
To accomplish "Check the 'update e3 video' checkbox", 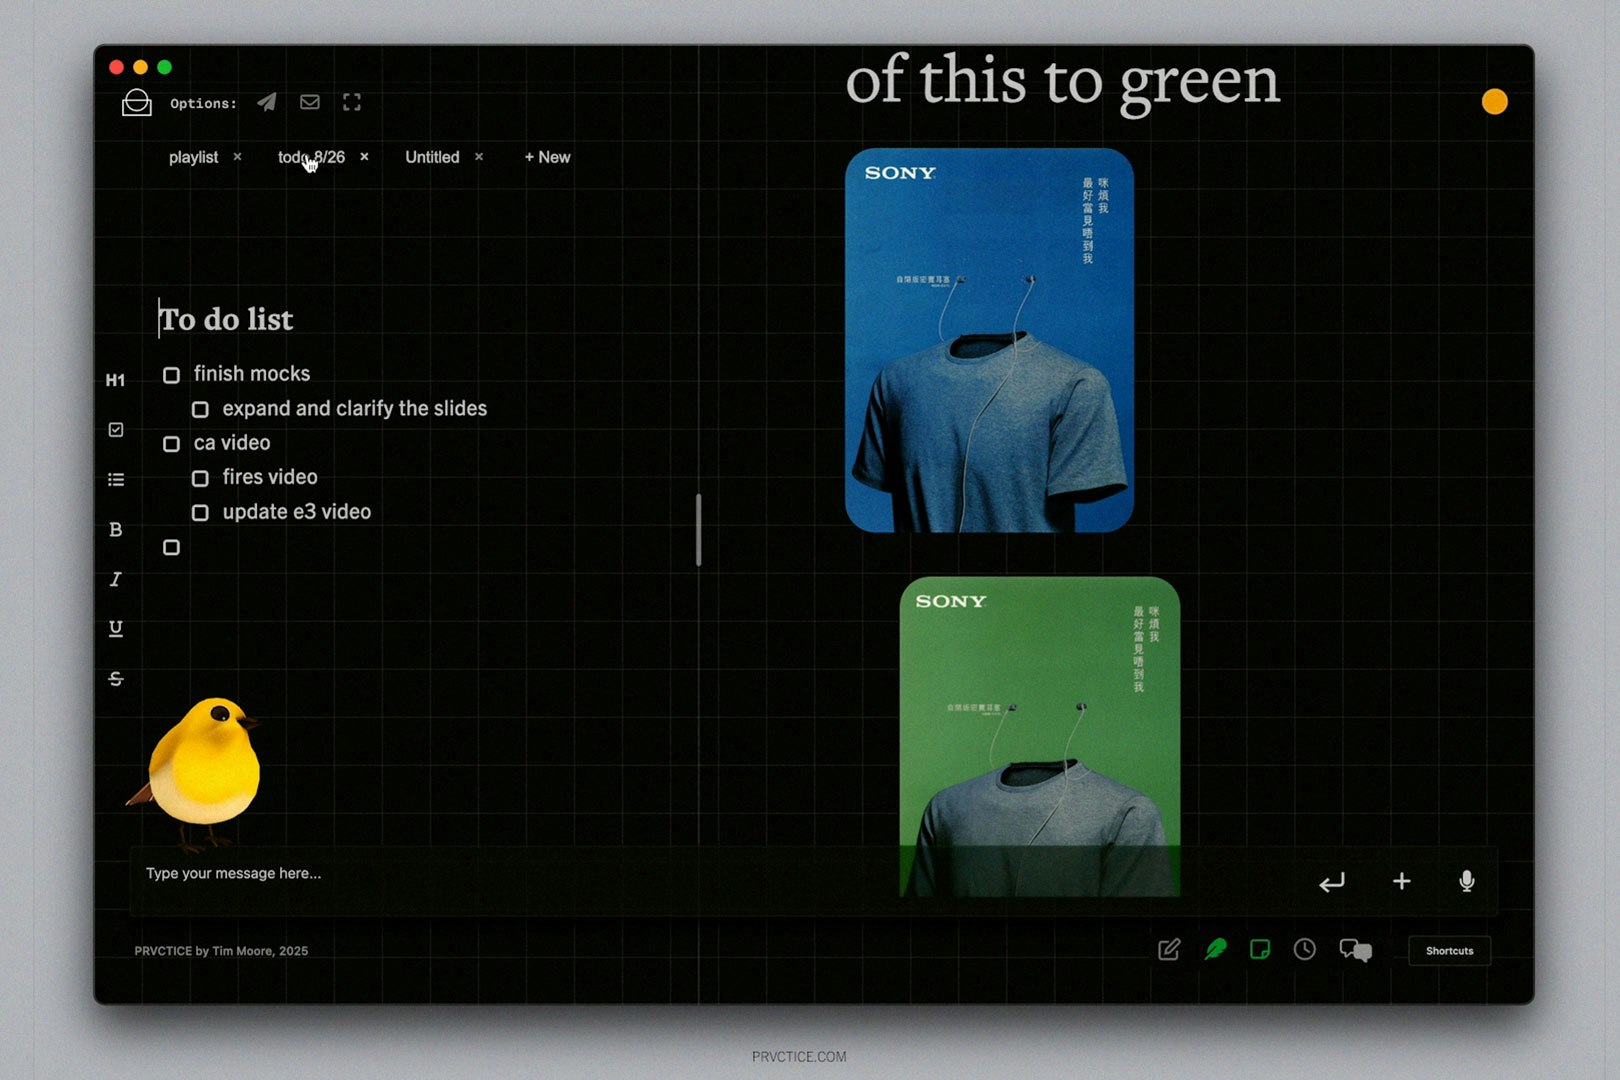I will pyautogui.click(x=200, y=513).
